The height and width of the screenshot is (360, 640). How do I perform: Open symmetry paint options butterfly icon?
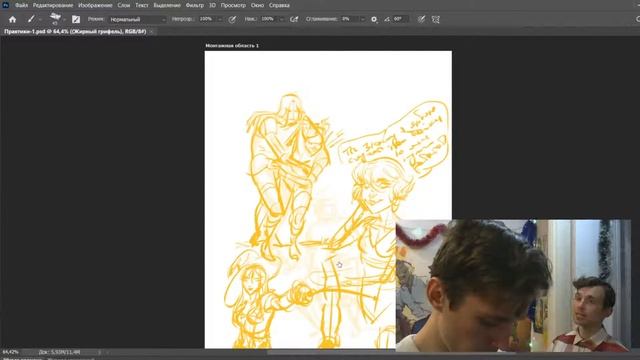pos(436,19)
